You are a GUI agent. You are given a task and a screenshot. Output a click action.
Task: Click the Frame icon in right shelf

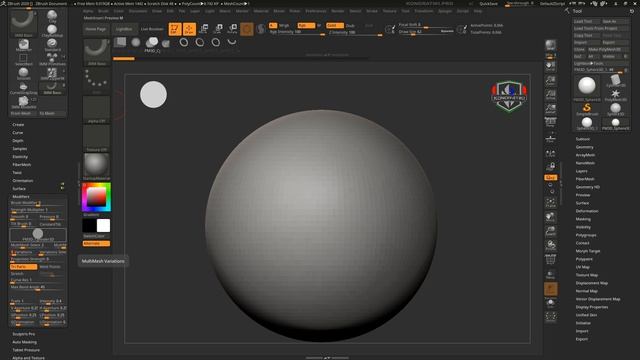(x=551, y=203)
